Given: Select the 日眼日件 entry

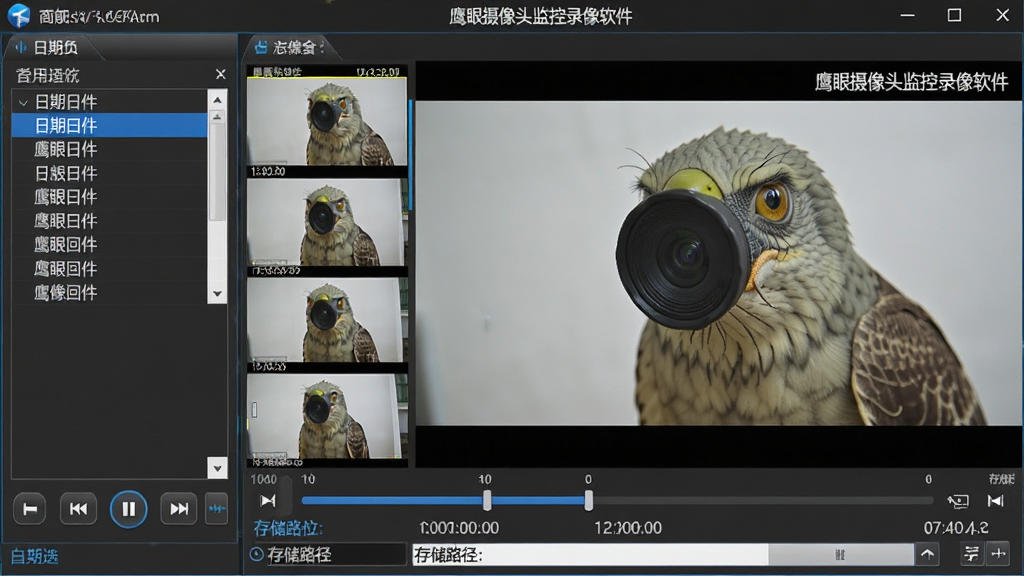Looking at the screenshot, I should (109, 173).
